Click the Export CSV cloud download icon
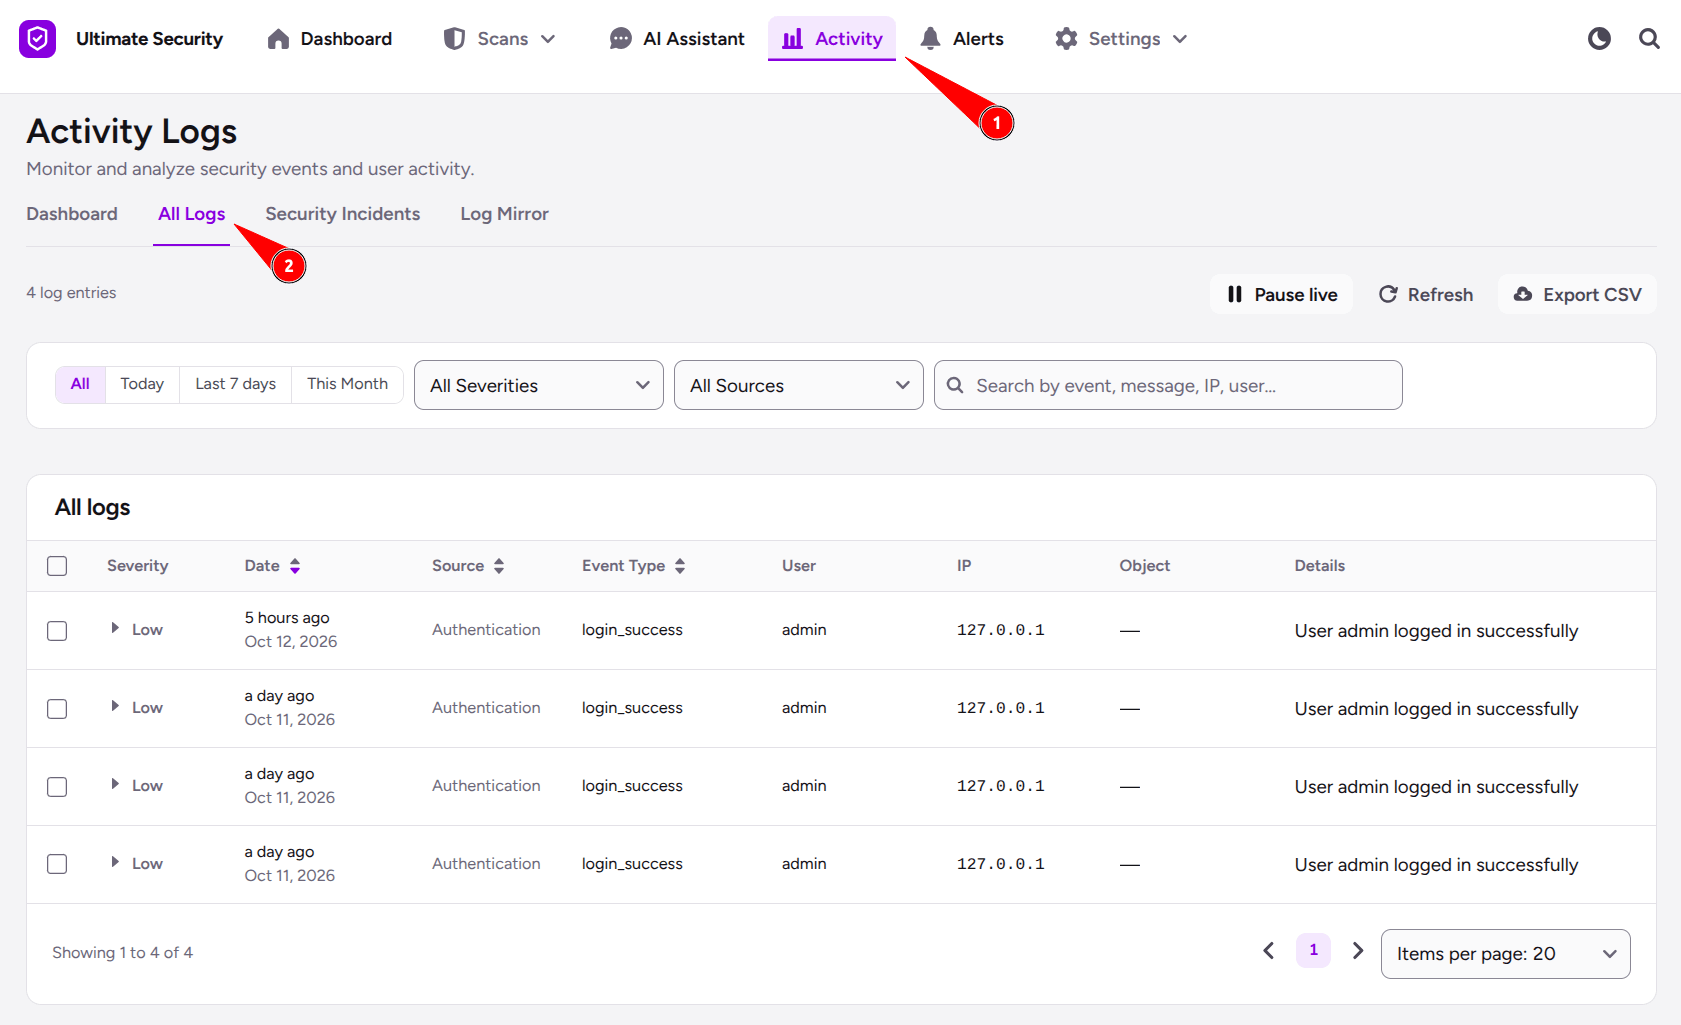This screenshot has height=1025, width=1681. click(1523, 294)
